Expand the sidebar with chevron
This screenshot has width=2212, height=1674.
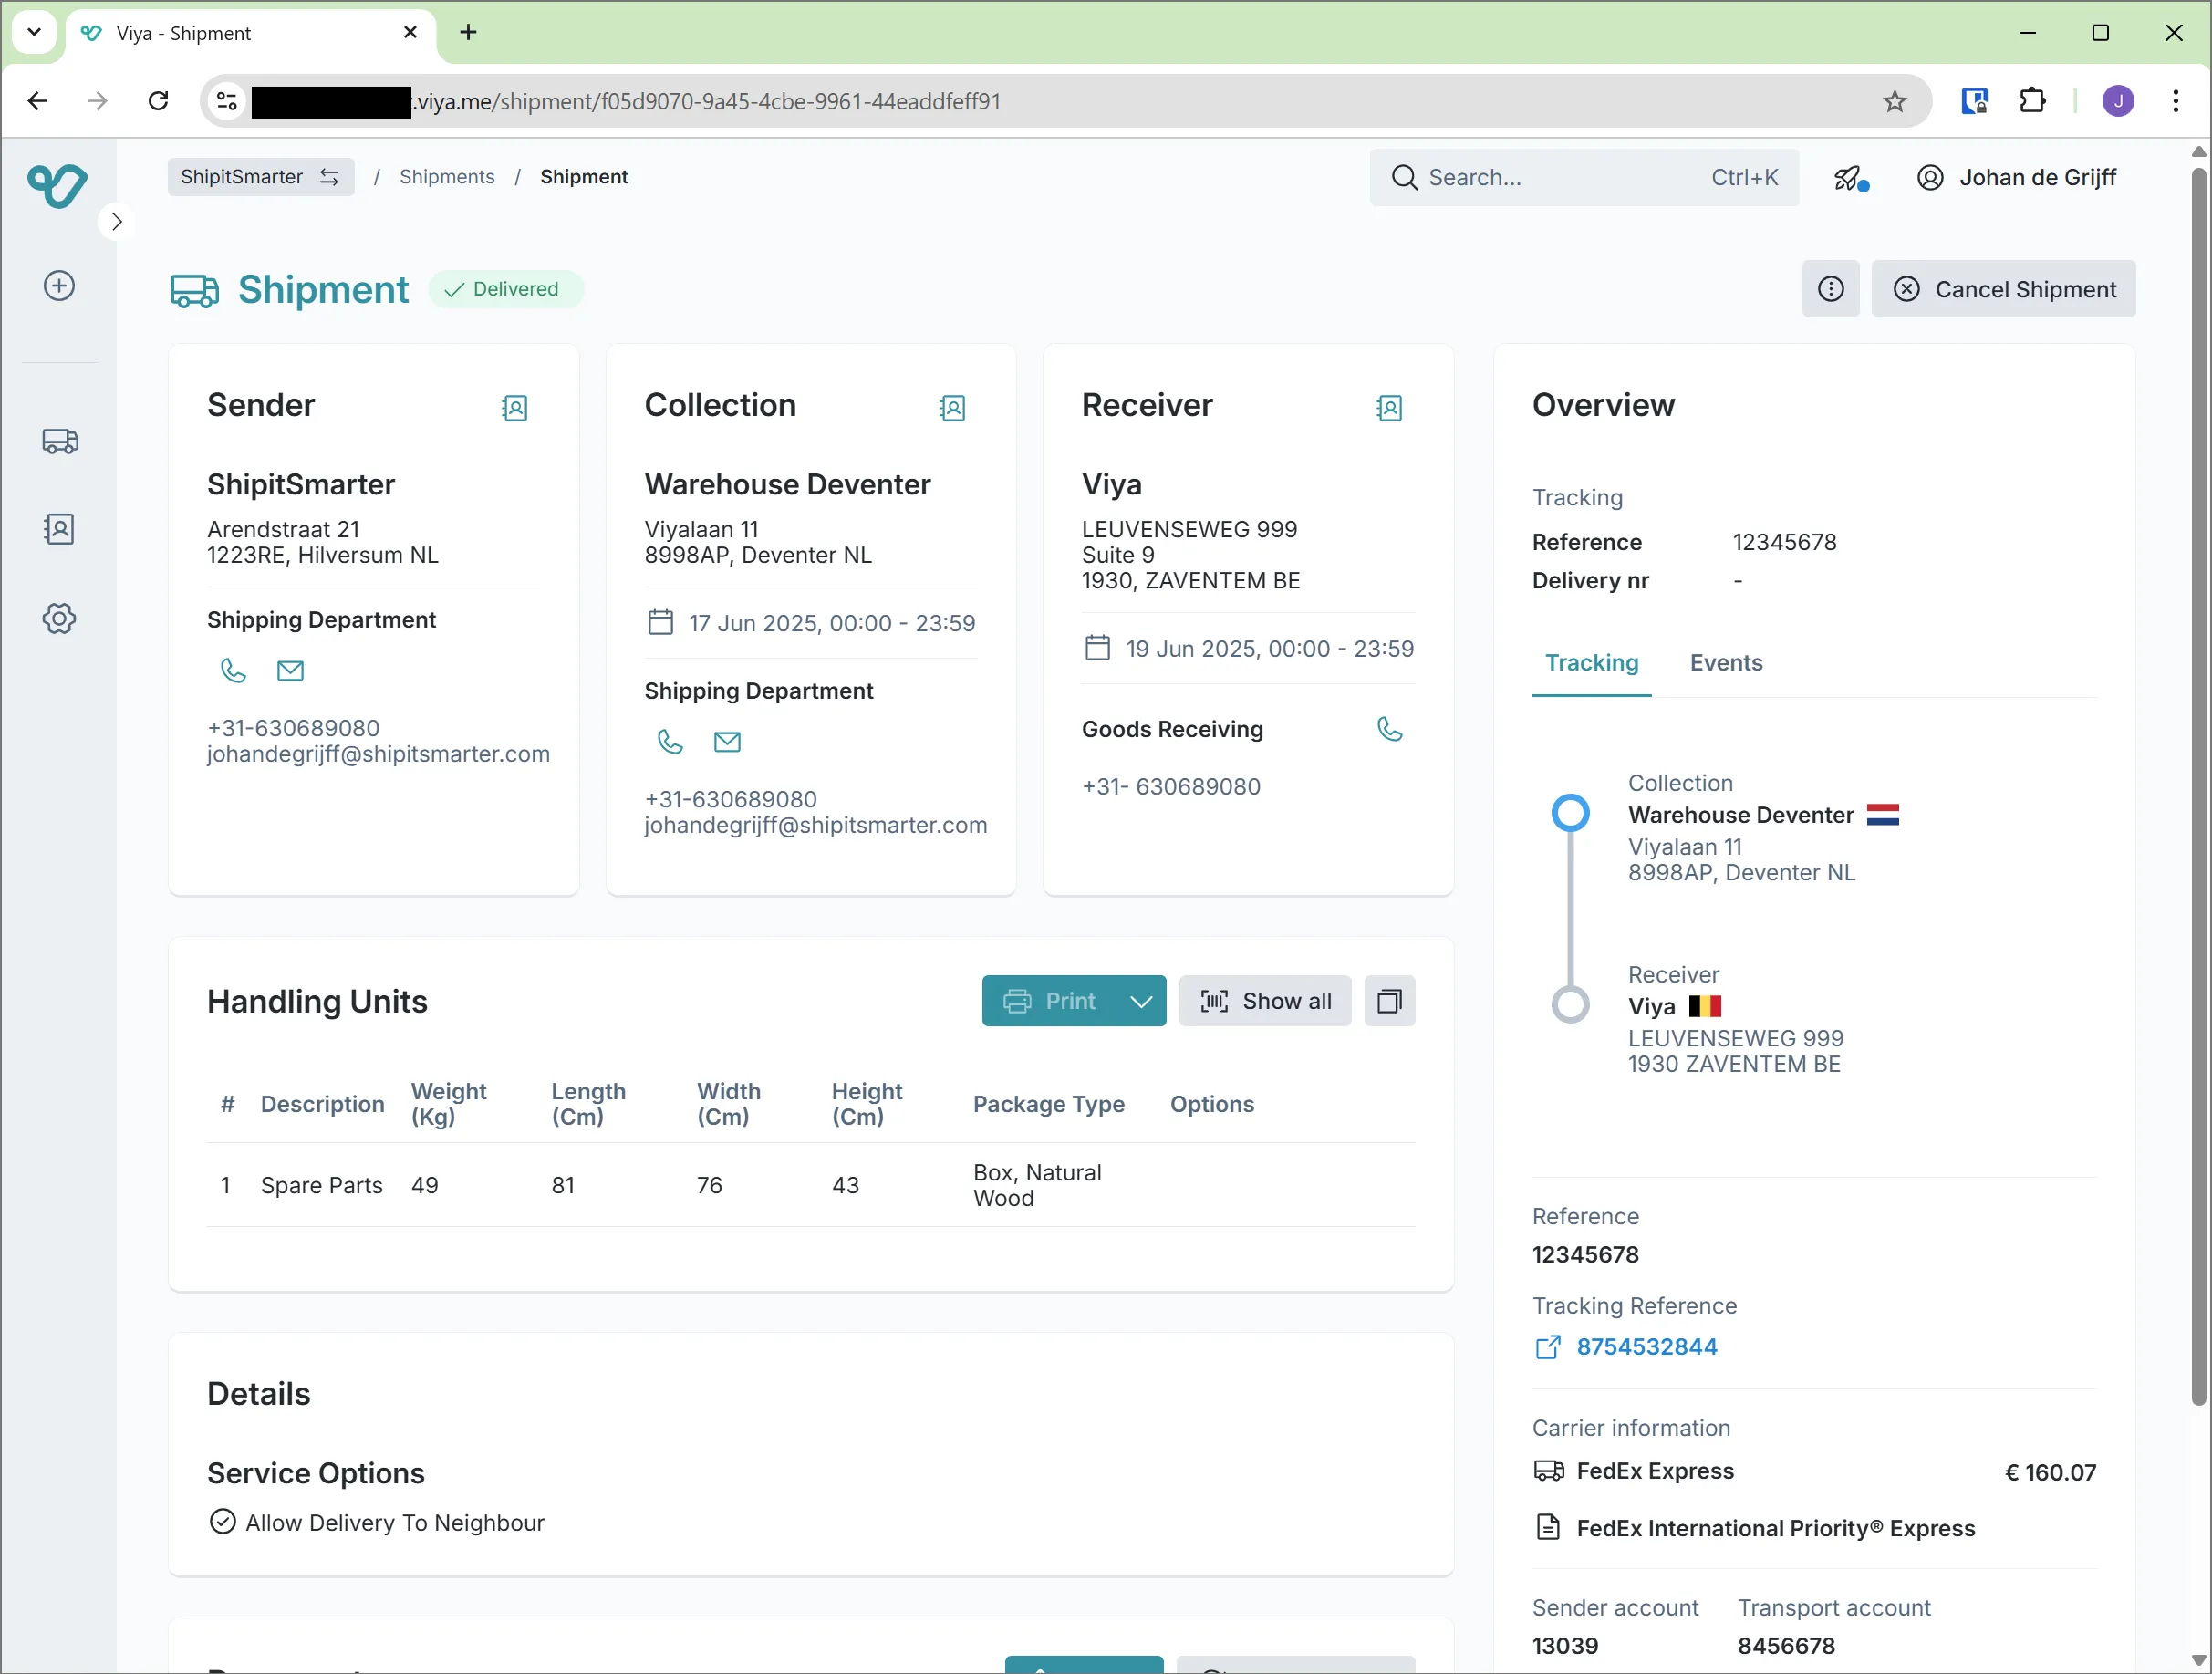[x=117, y=222]
